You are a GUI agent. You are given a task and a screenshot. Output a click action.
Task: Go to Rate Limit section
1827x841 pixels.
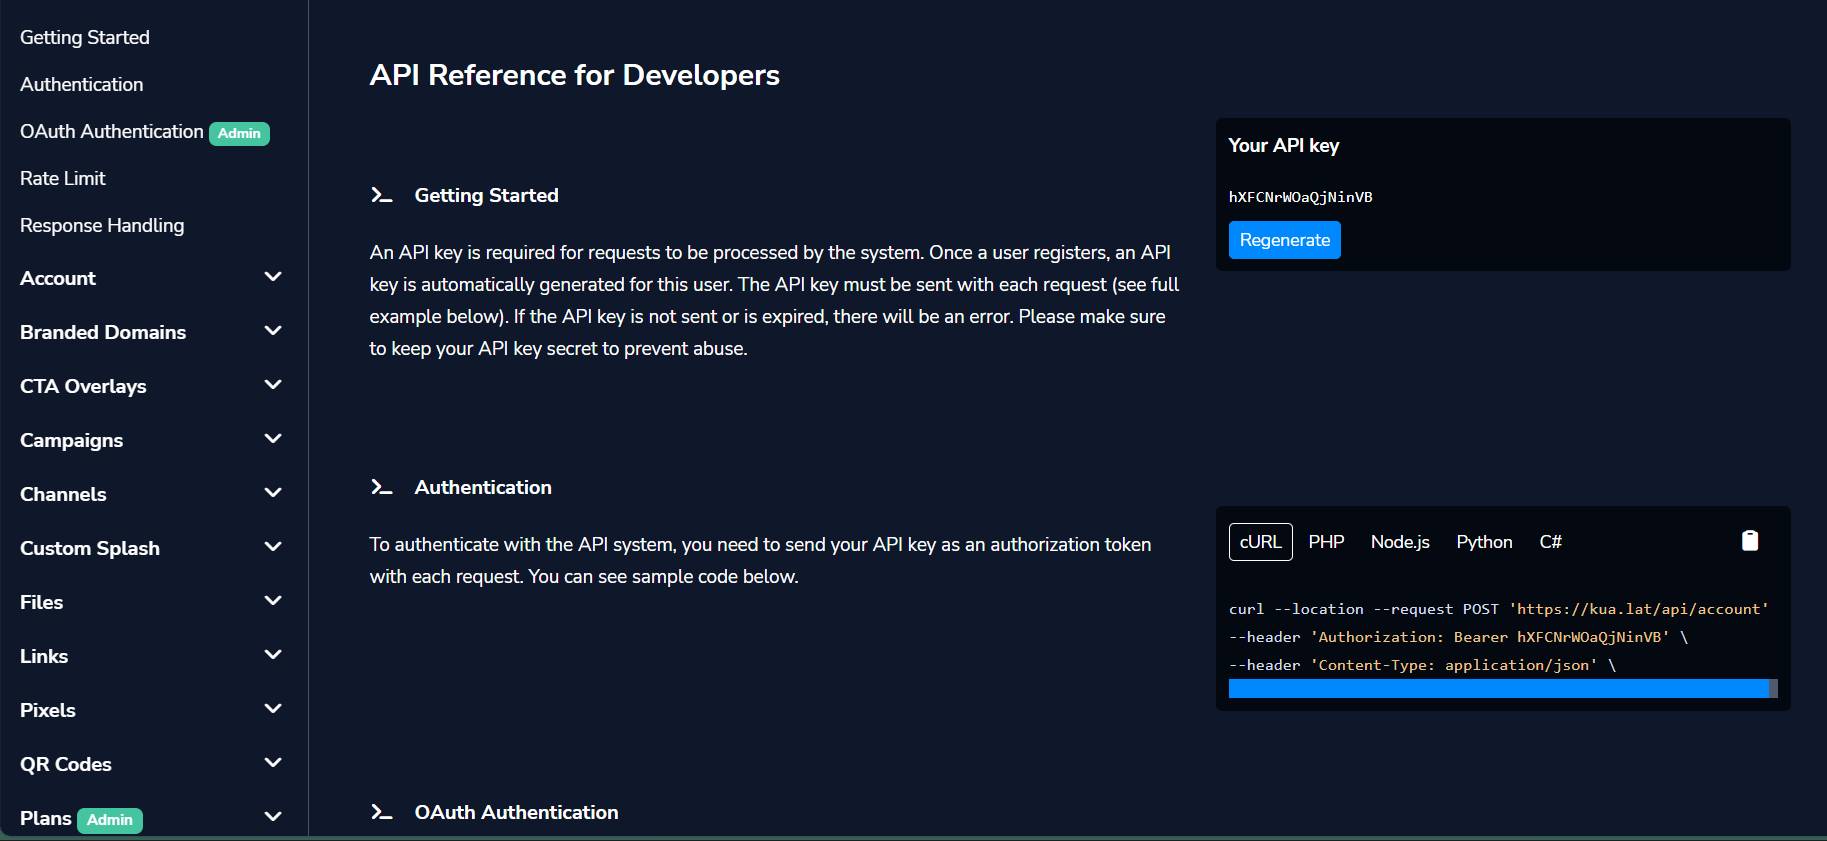63,178
